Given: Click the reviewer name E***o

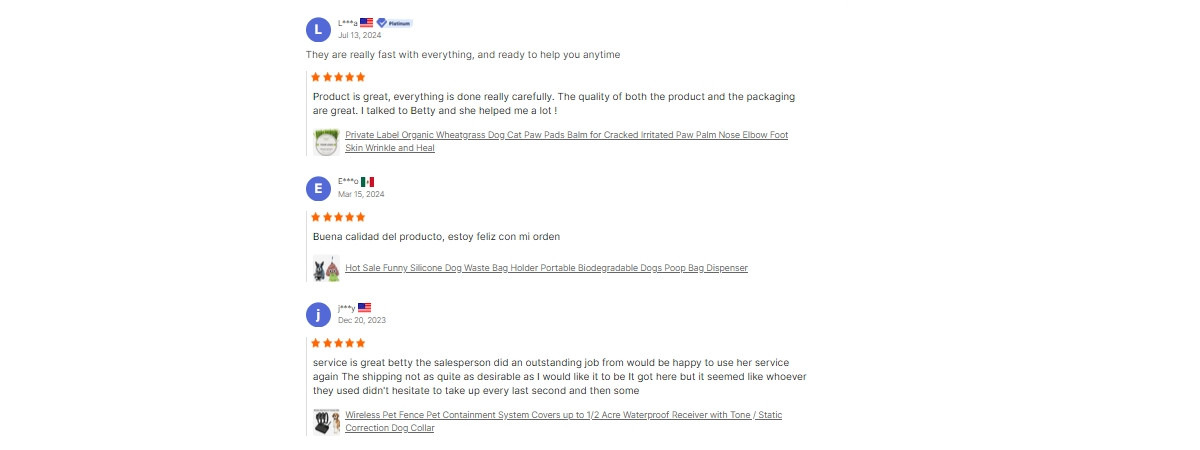Looking at the screenshot, I should [348, 182].
